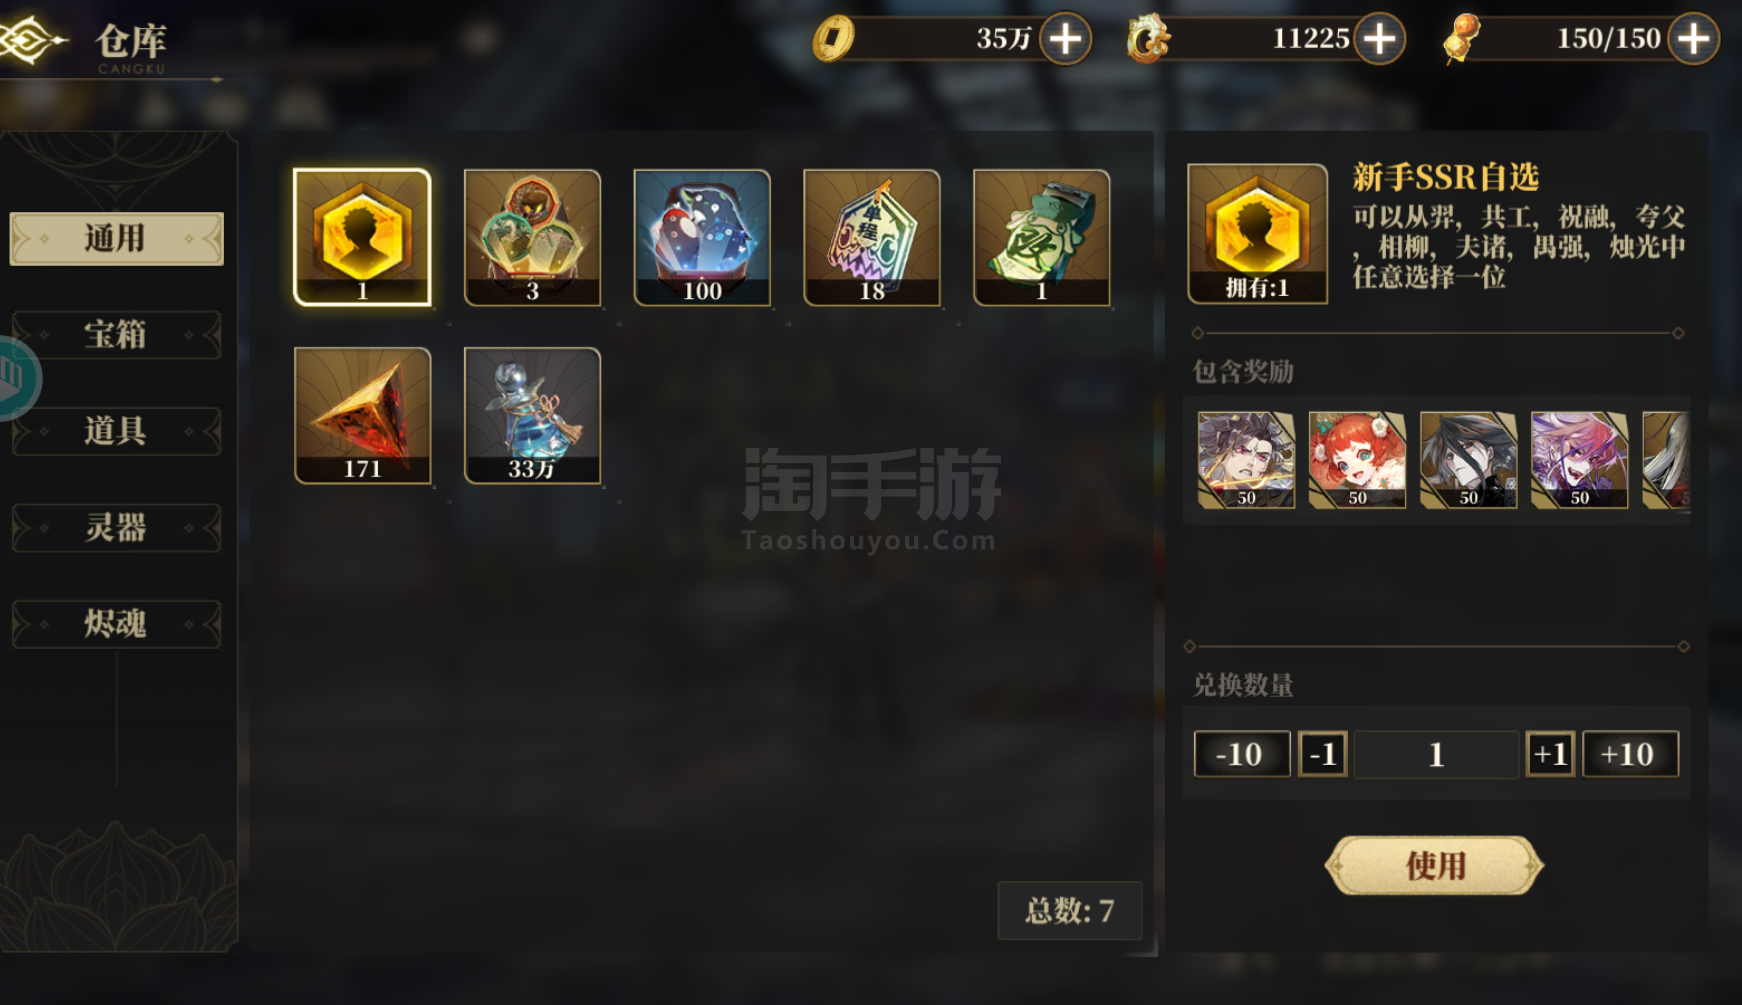1742x1005 pixels.
Task: Switch to the 宝箱 tab
Action: [116, 334]
